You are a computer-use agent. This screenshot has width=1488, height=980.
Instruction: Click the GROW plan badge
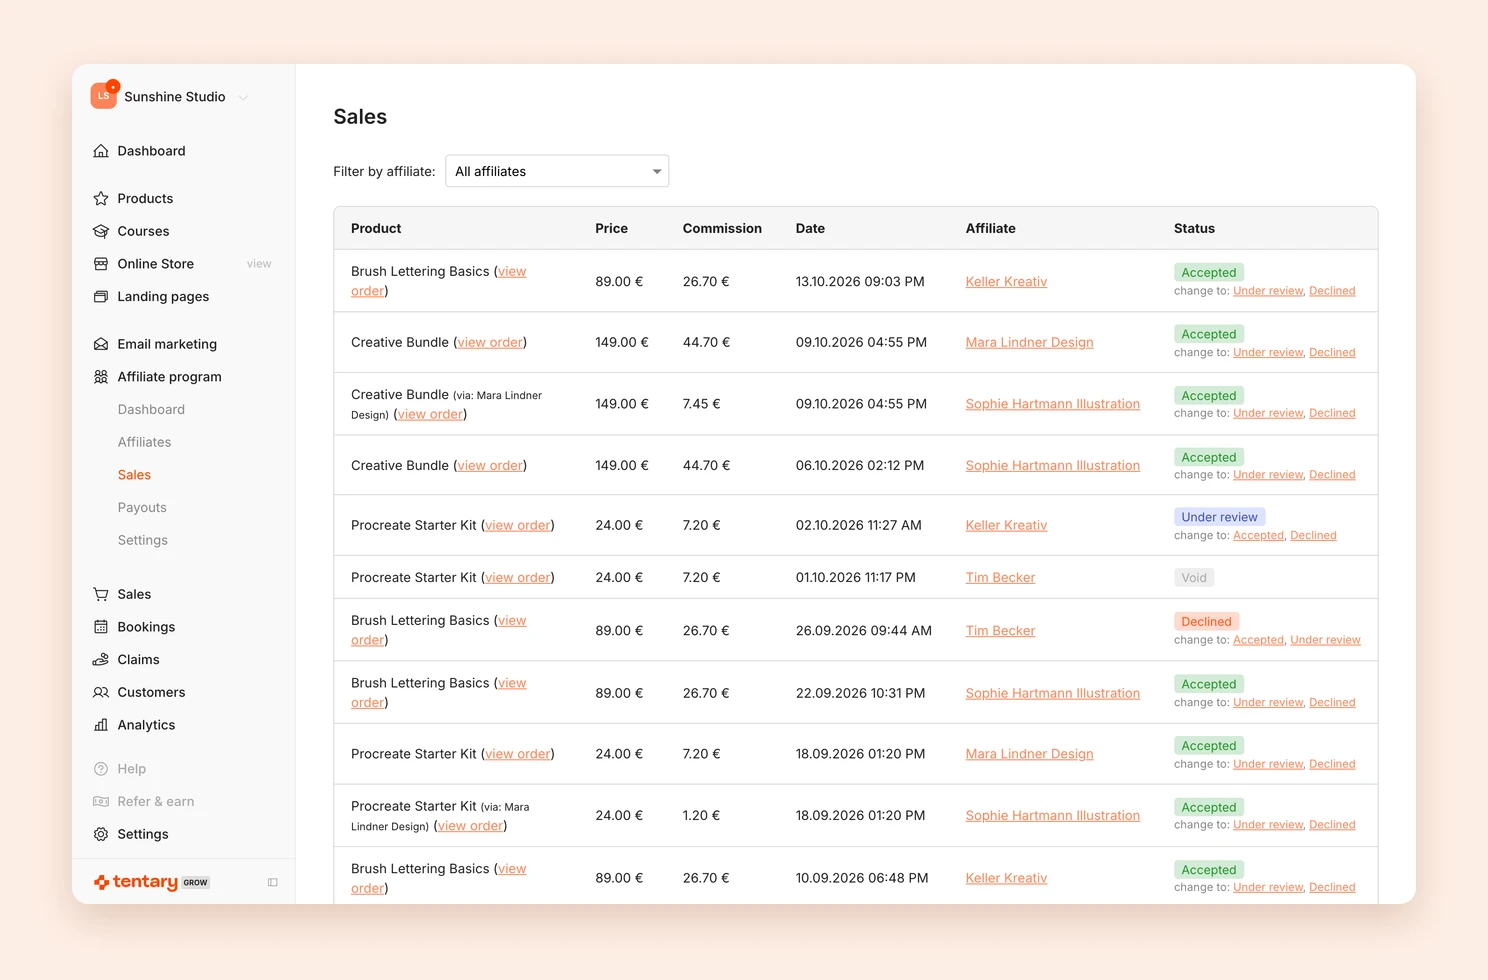(196, 883)
